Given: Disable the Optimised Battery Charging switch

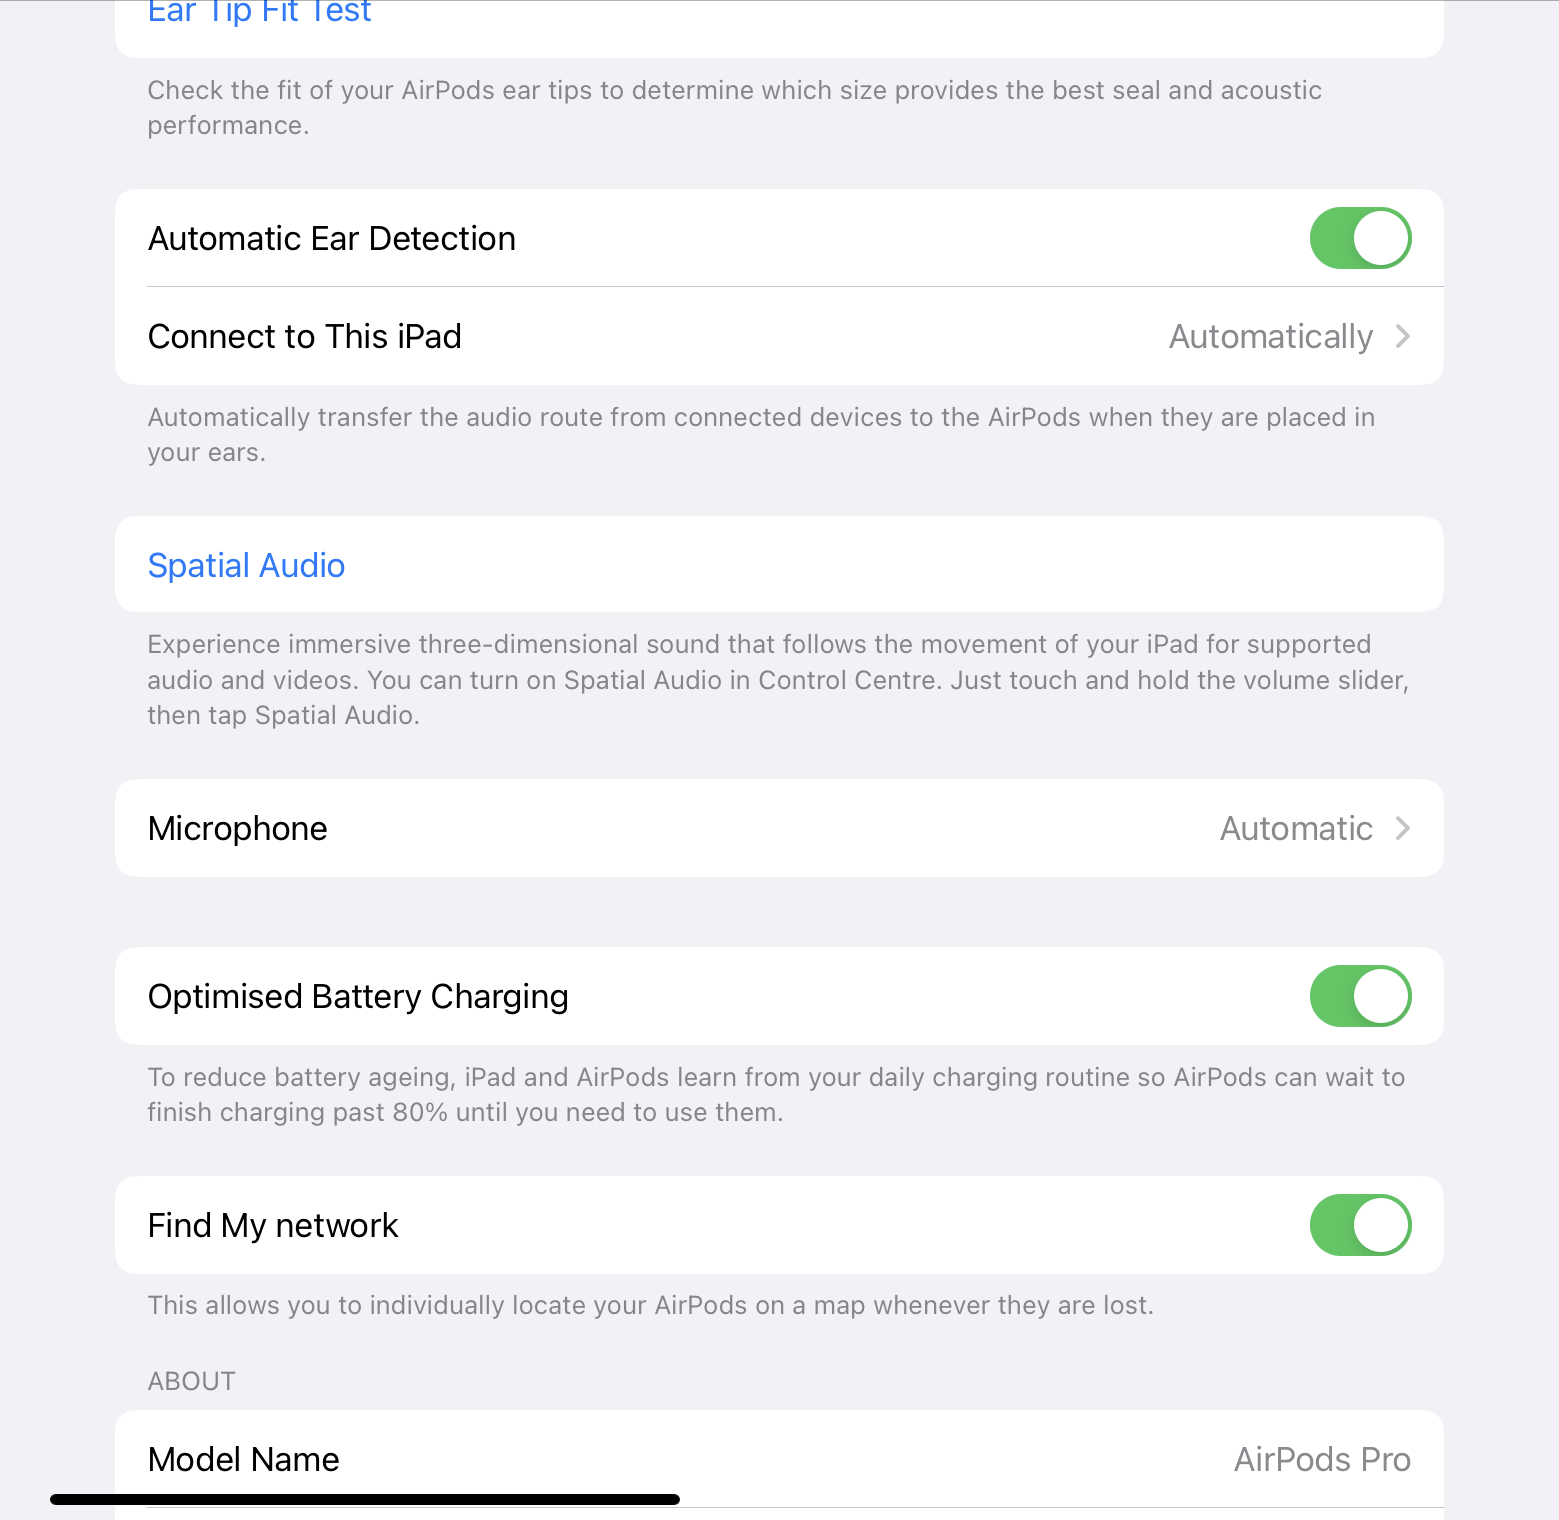Looking at the screenshot, I should (x=1359, y=996).
